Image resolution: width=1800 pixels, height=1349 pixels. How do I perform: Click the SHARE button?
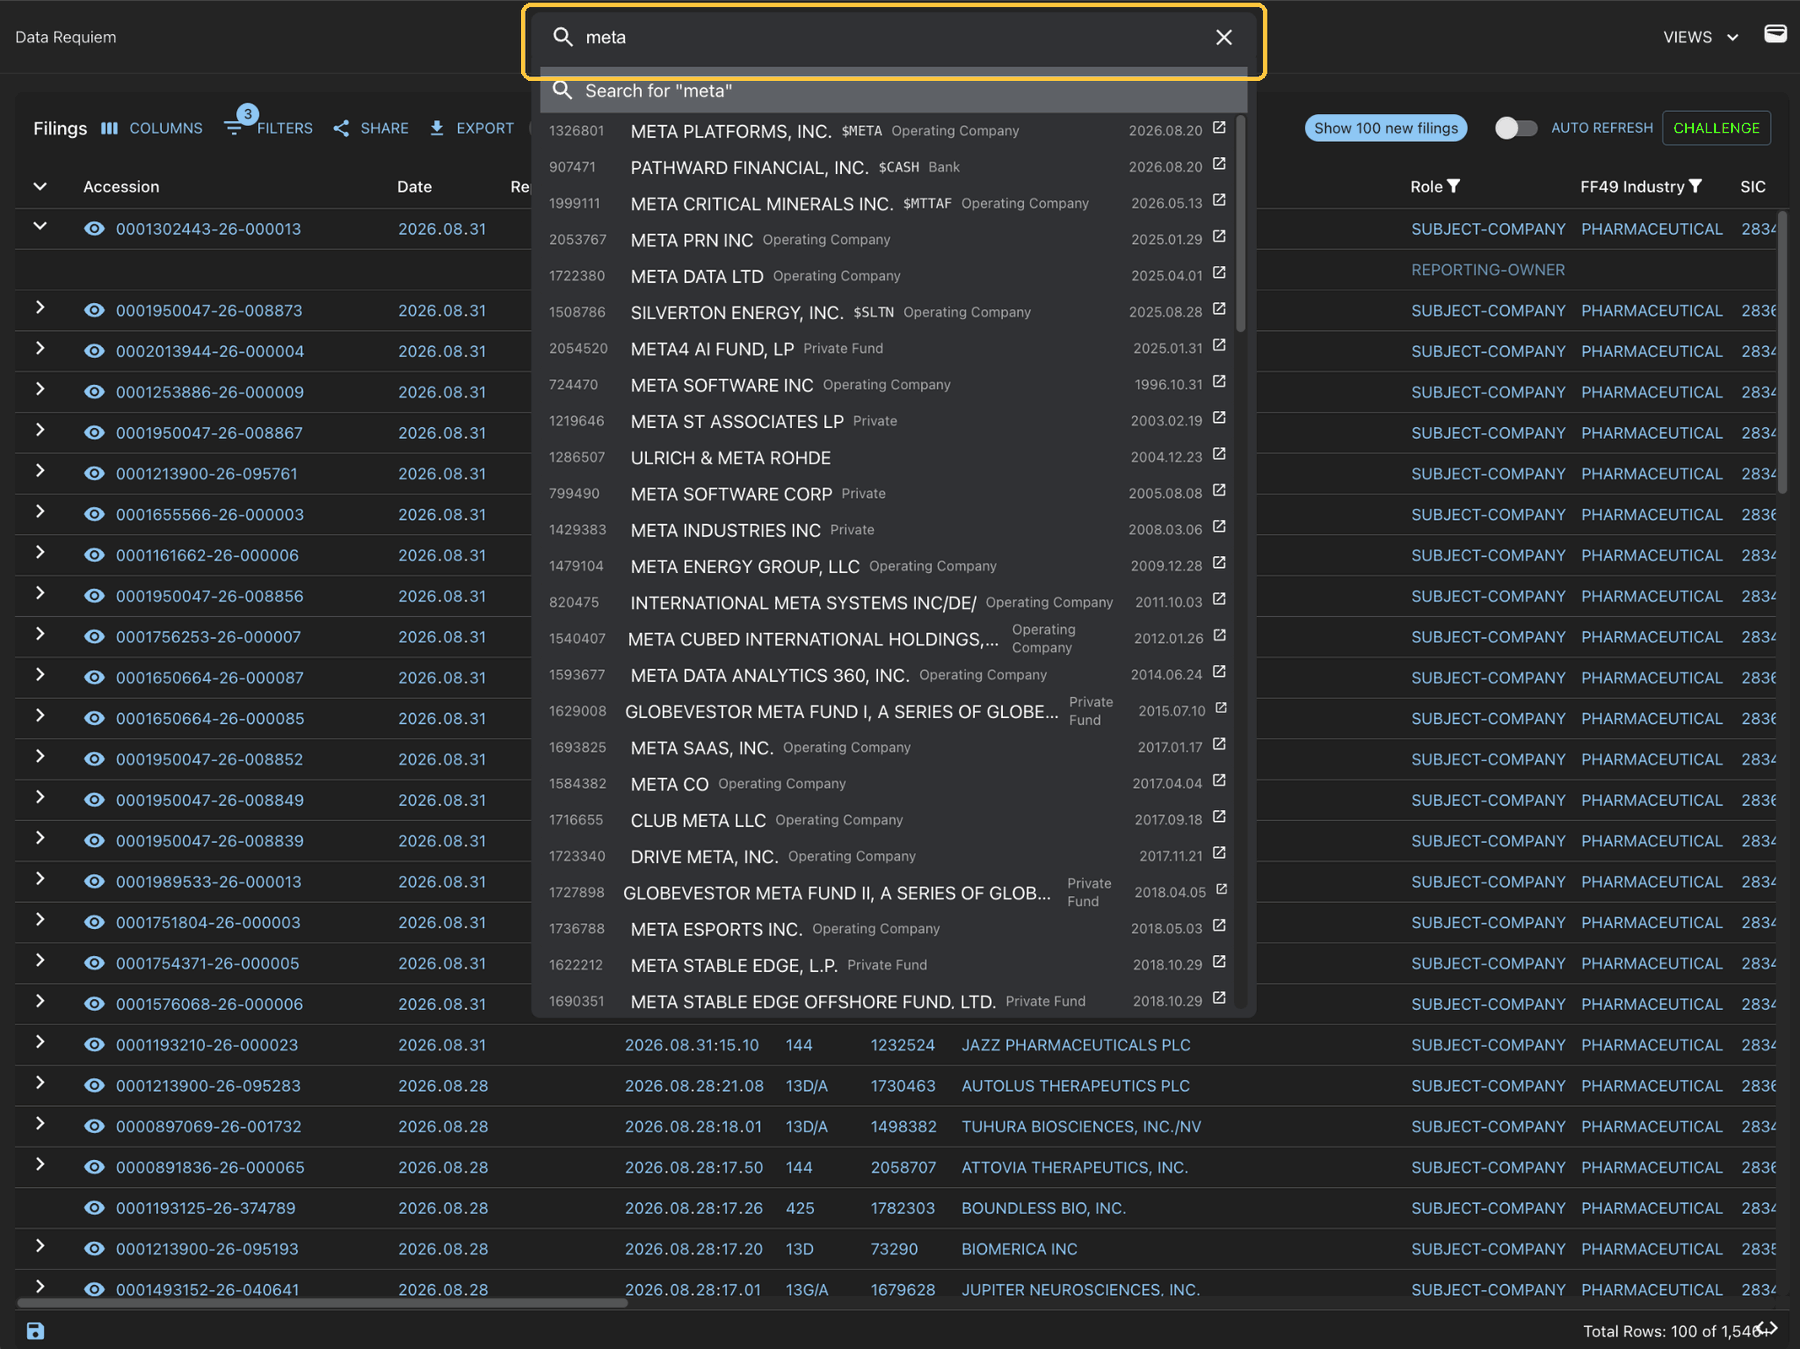371,128
